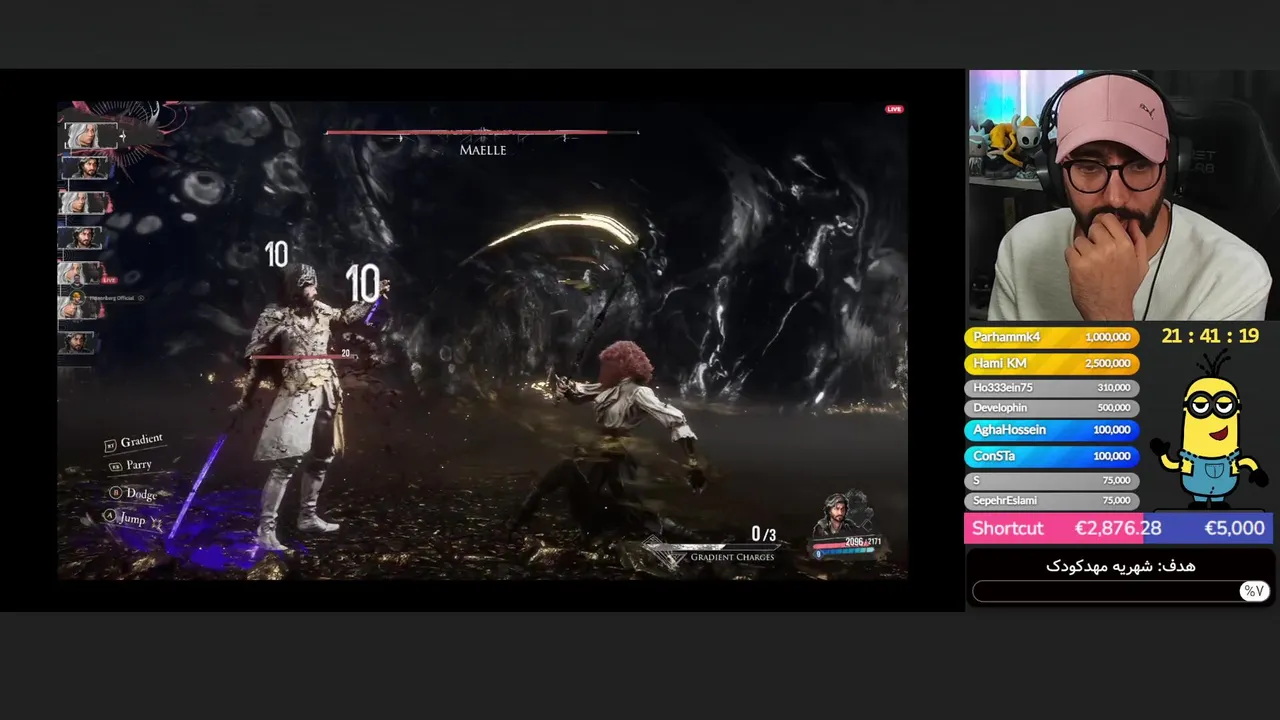Image resolution: width=1280 pixels, height=720 pixels.
Task: Click the donor row named S
Action: coord(1051,480)
